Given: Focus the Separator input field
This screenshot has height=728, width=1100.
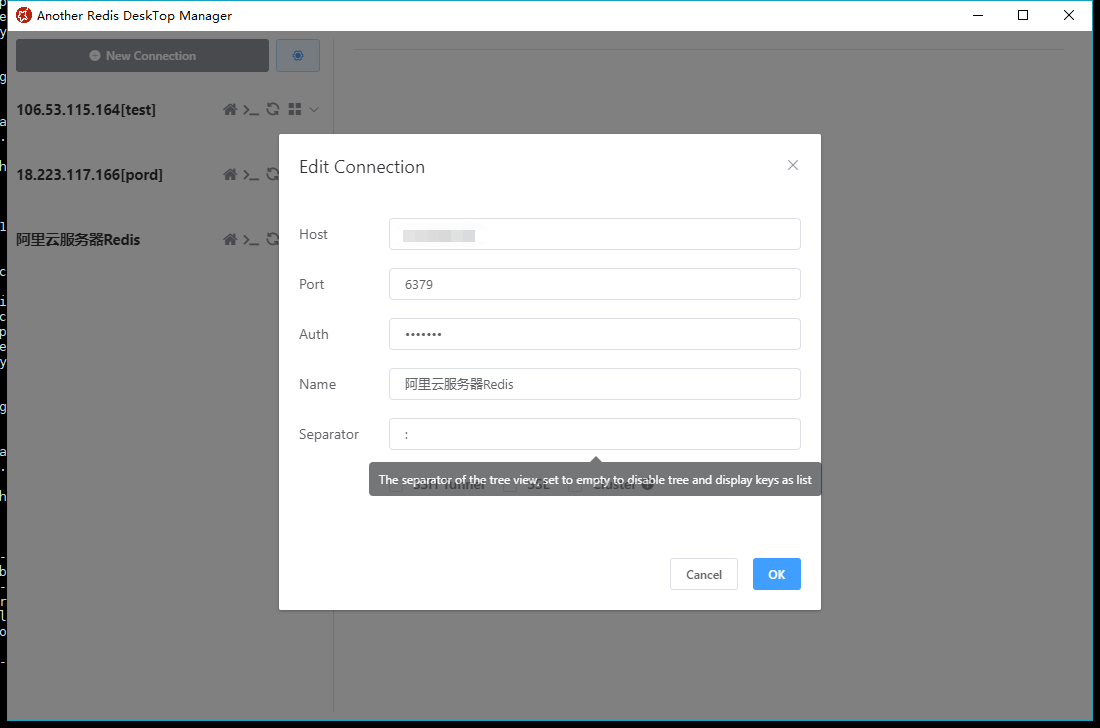Looking at the screenshot, I should [x=595, y=434].
